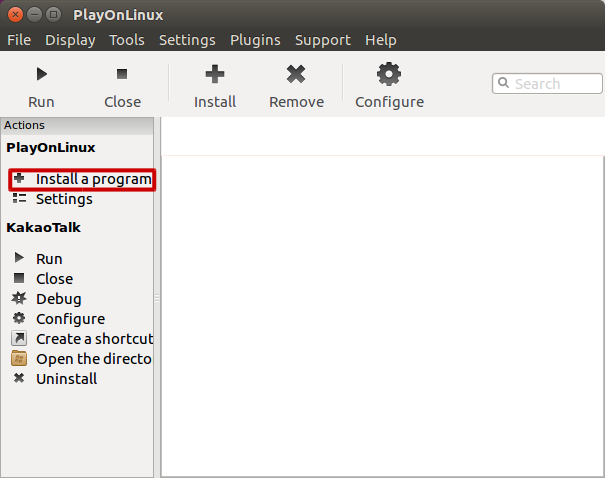
Task: Click the plus icon beside Install a program
Action: pos(19,178)
